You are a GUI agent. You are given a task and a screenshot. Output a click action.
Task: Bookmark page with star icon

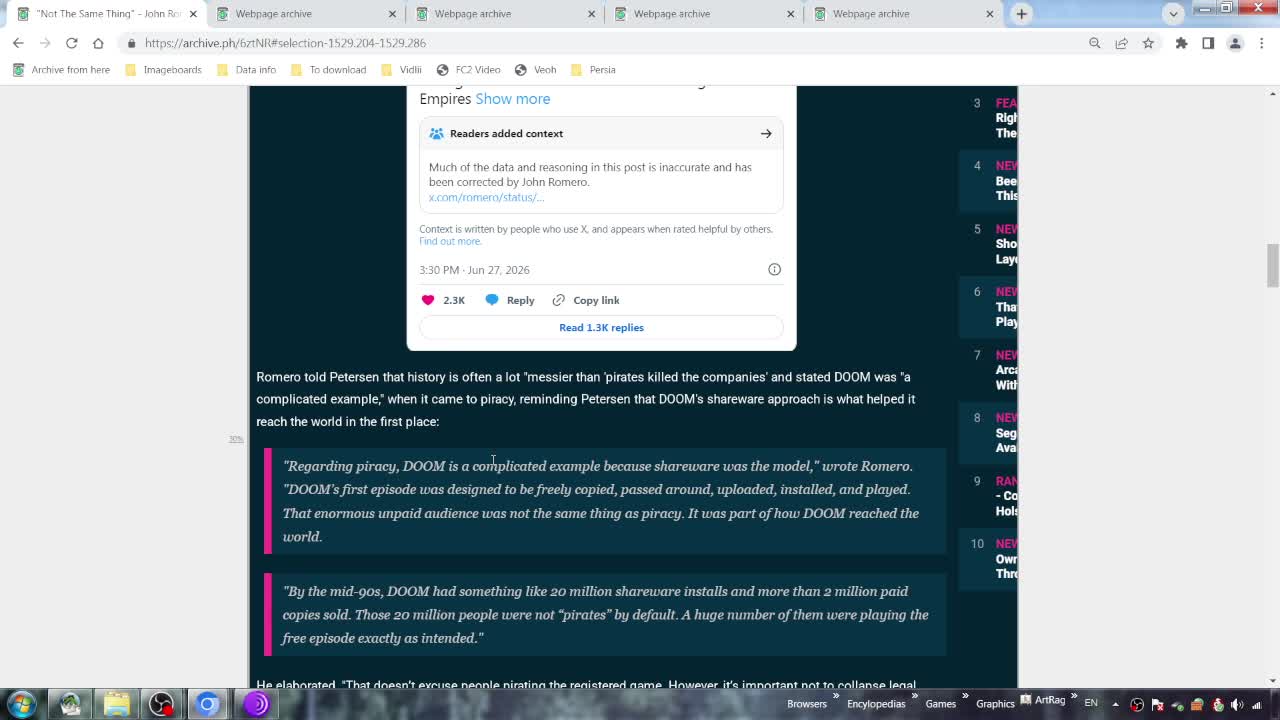point(1148,43)
